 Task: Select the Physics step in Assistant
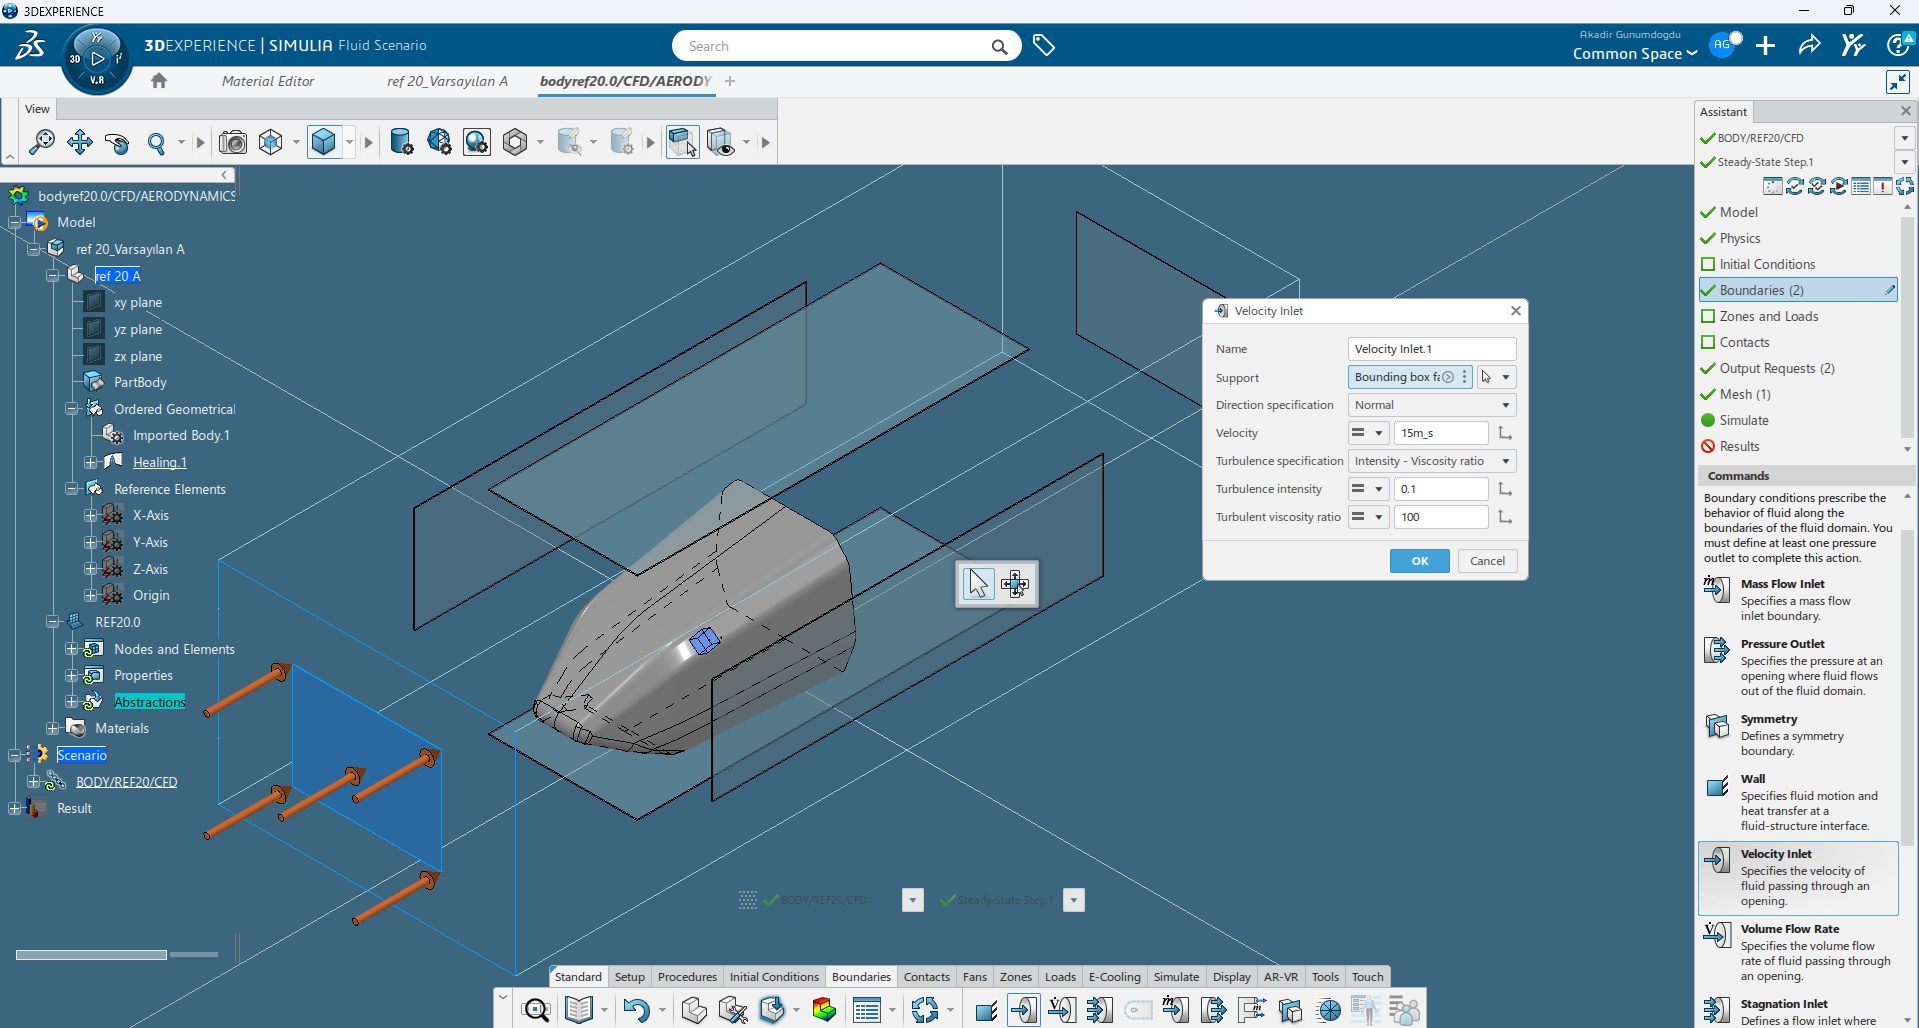tap(1740, 238)
